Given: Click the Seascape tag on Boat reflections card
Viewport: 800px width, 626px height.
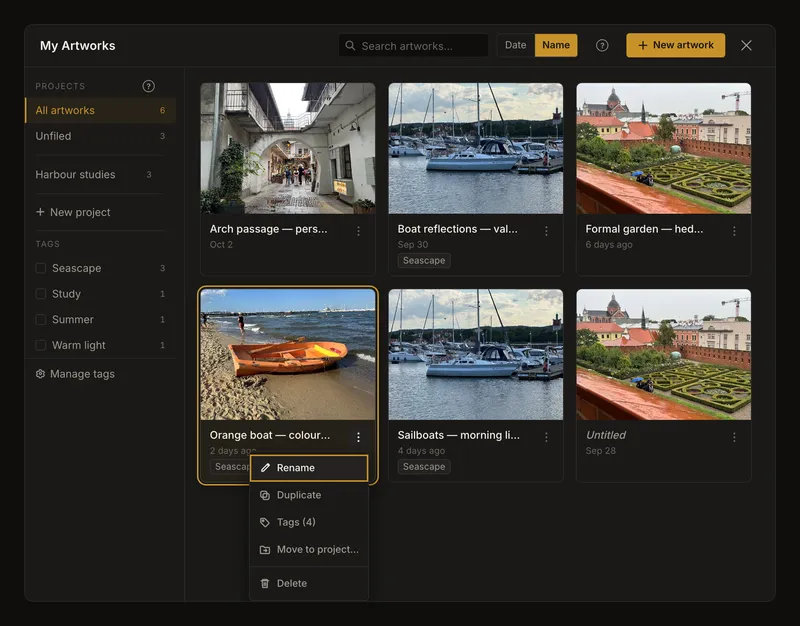Looking at the screenshot, I should pyautogui.click(x=424, y=261).
